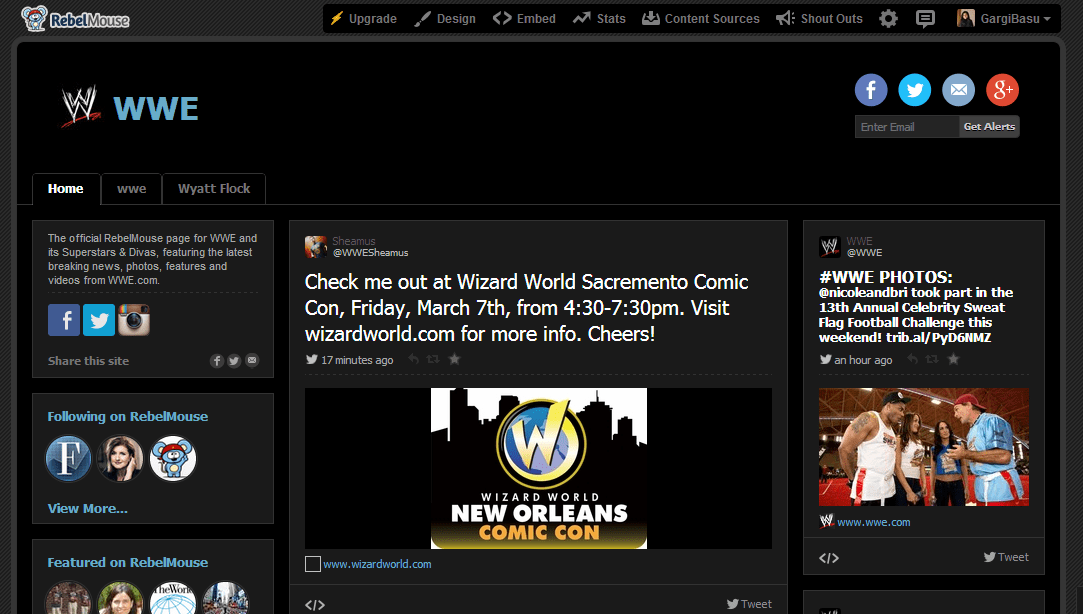Click the large Facebook circle icon
Viewport: 1083px width, 614px height.
point(871,90)
